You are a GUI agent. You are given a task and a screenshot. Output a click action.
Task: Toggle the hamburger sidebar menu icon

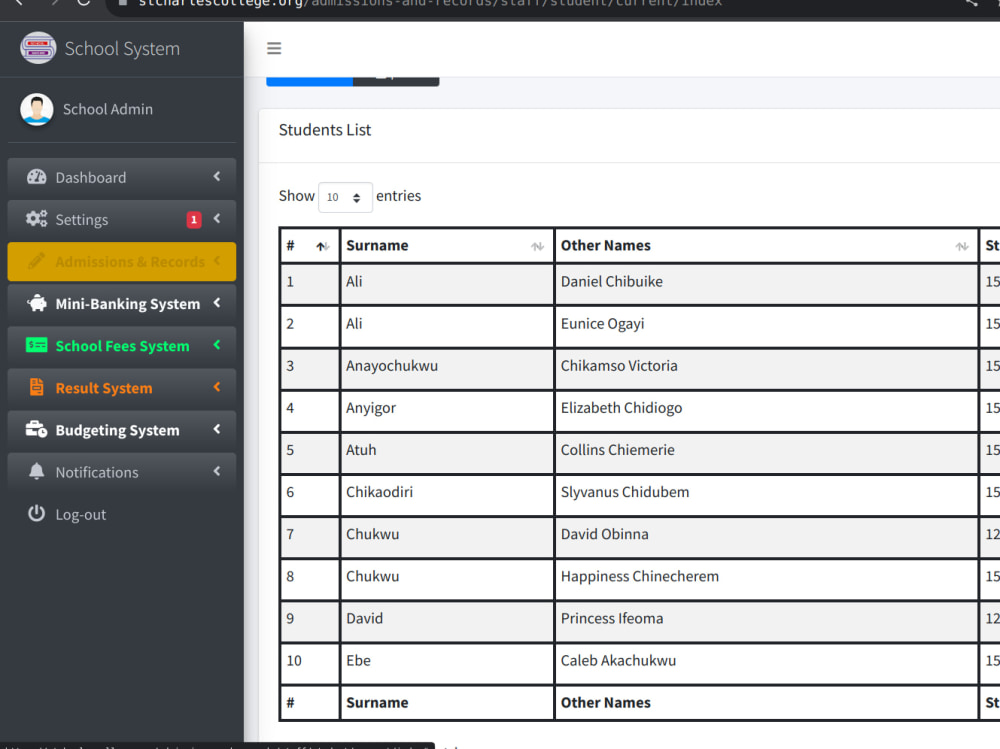pos(274,48)
